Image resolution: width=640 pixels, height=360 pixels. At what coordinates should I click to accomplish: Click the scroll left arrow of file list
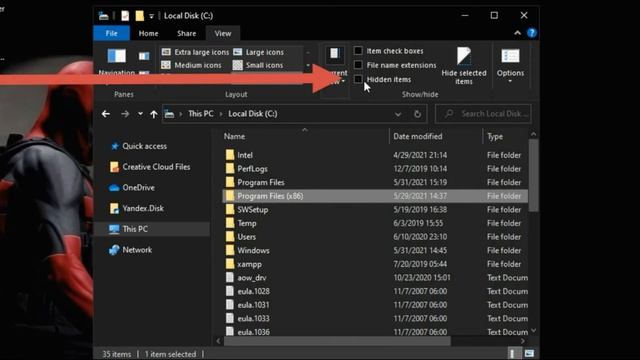218,341
